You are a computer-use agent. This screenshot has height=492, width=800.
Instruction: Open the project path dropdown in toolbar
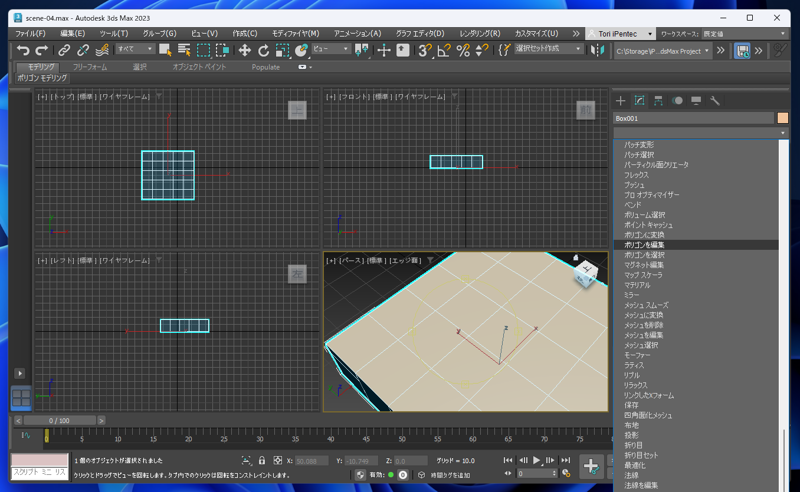(663, 51)
